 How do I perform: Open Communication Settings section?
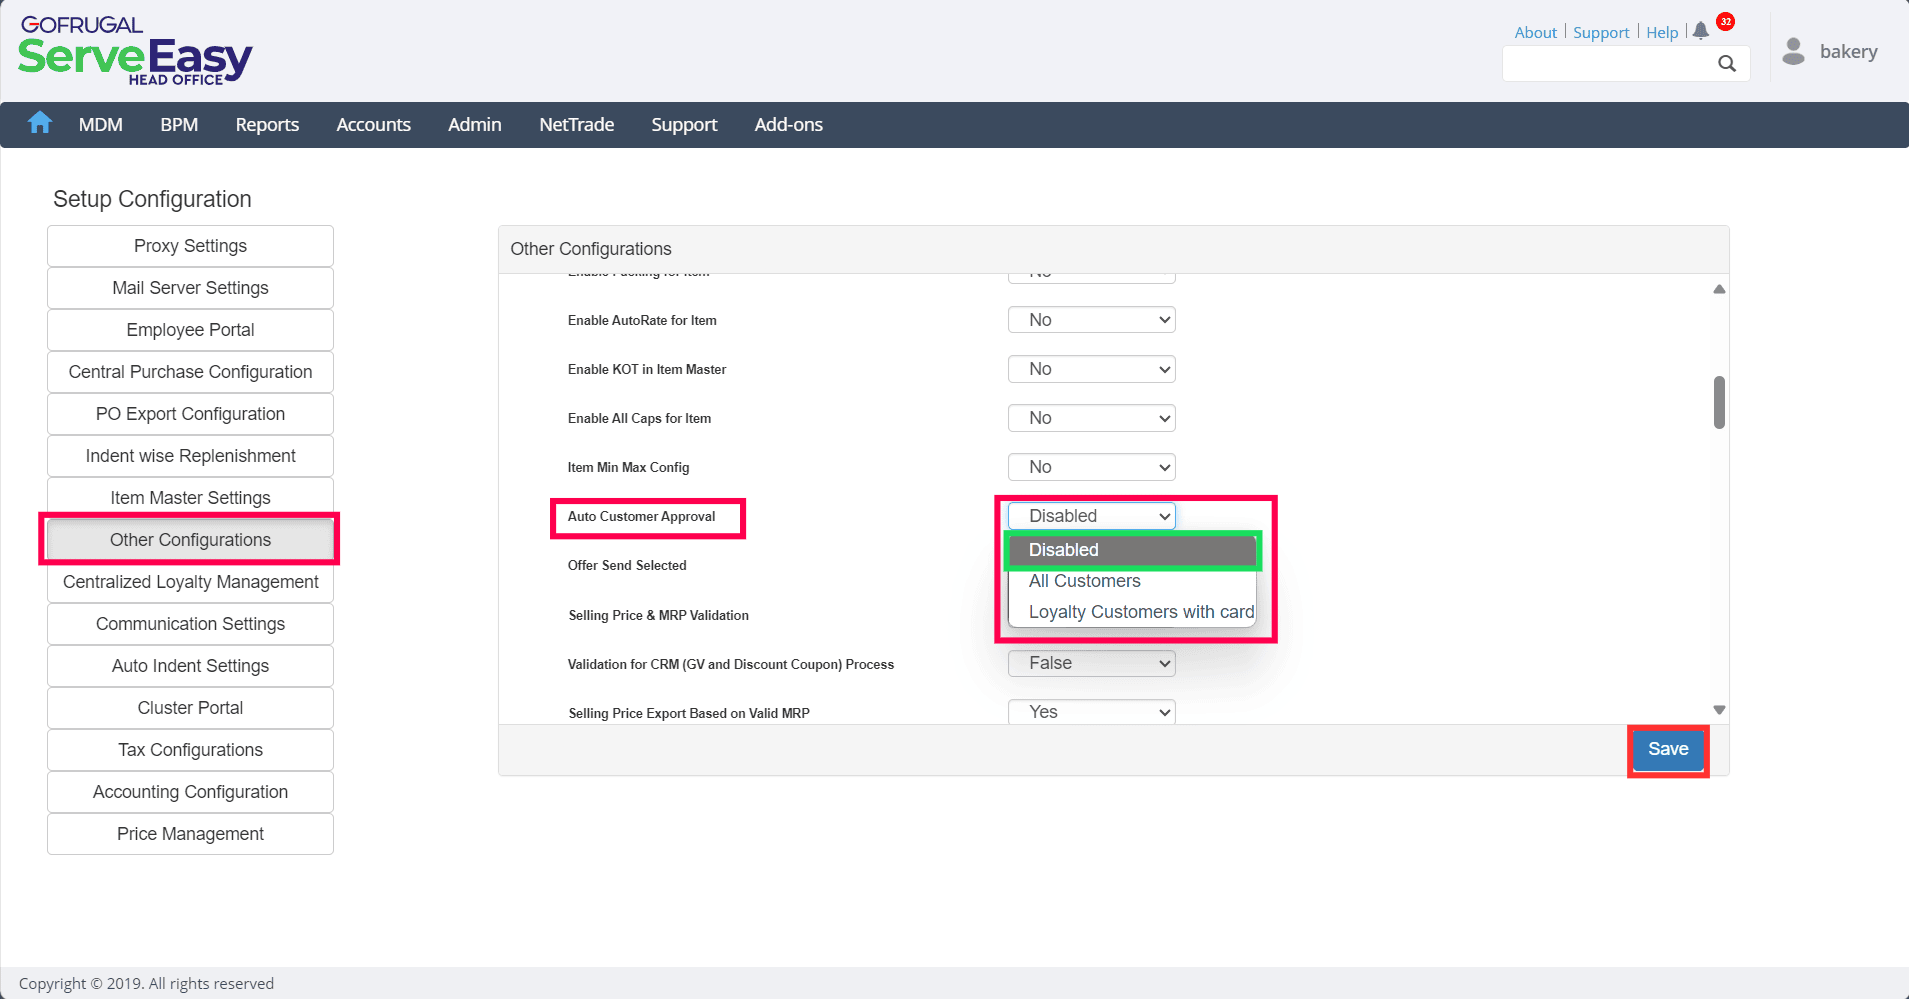(190, 624)
